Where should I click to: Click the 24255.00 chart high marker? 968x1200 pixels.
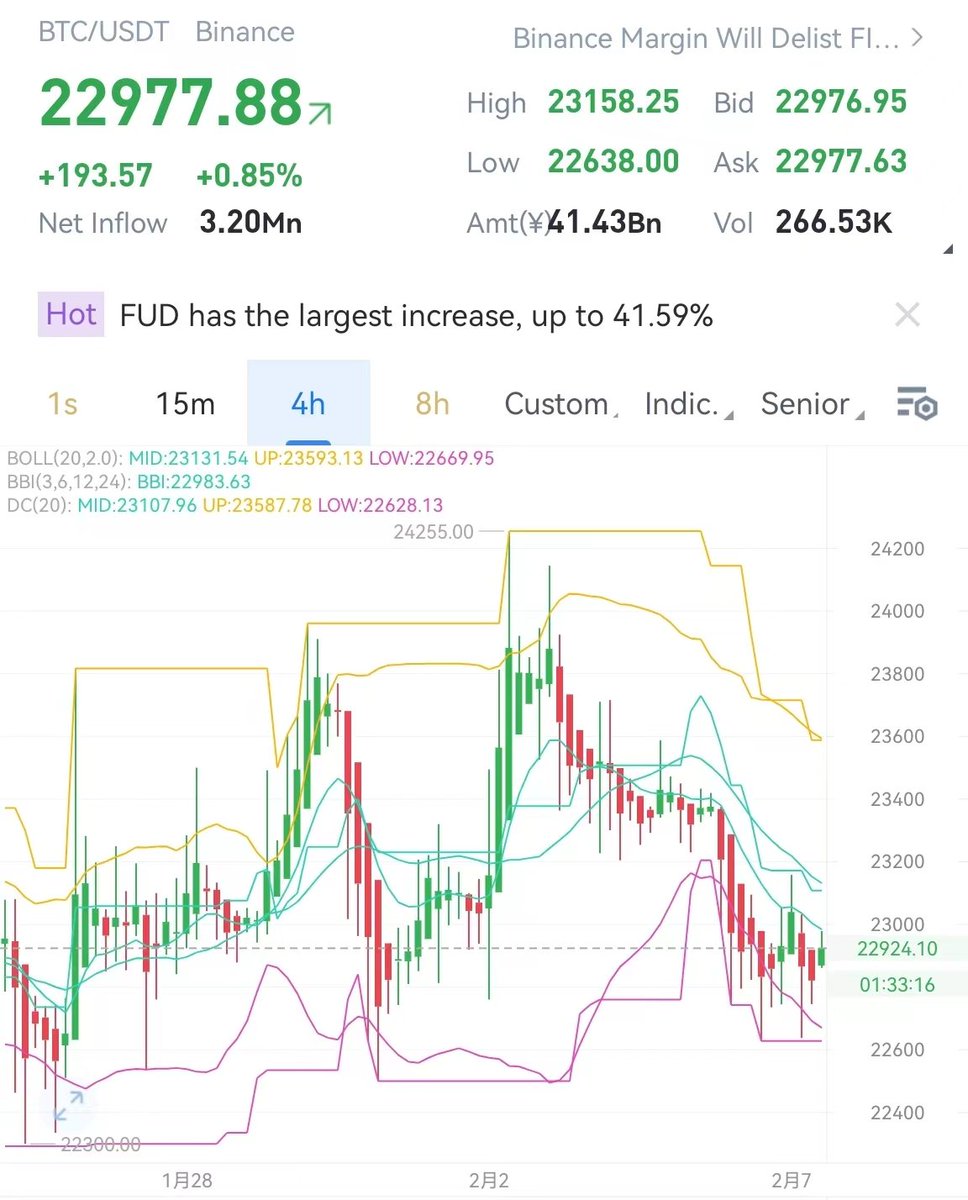point(433,533)
